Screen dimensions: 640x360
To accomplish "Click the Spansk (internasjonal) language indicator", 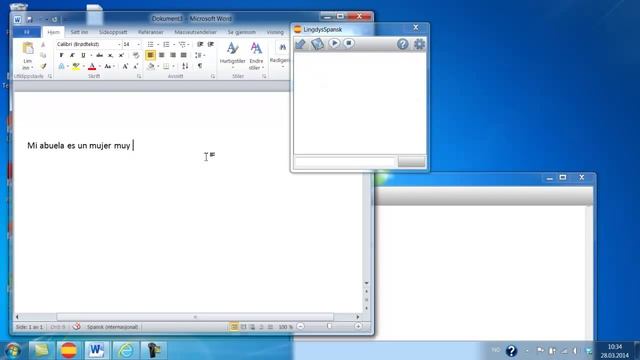I will [112, 327].
